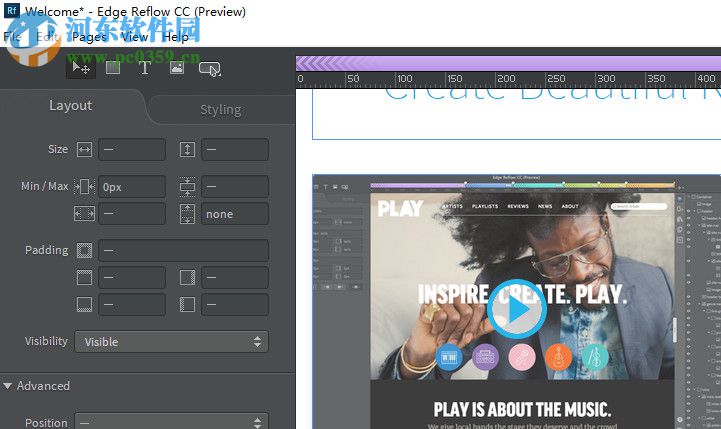Viewport: 721px width, 429px height.
Task: Switch to the Layout tab
Action: (70, 105)
